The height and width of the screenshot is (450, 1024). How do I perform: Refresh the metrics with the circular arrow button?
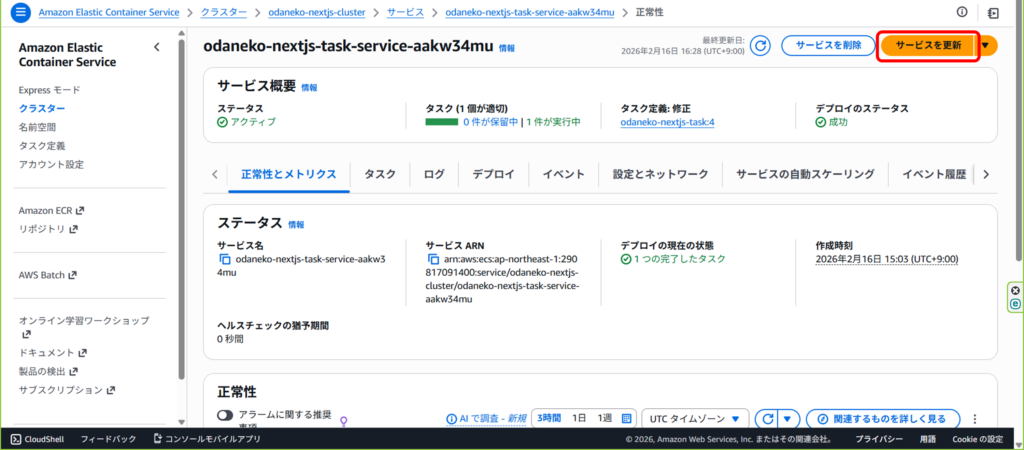pos(767,418)
